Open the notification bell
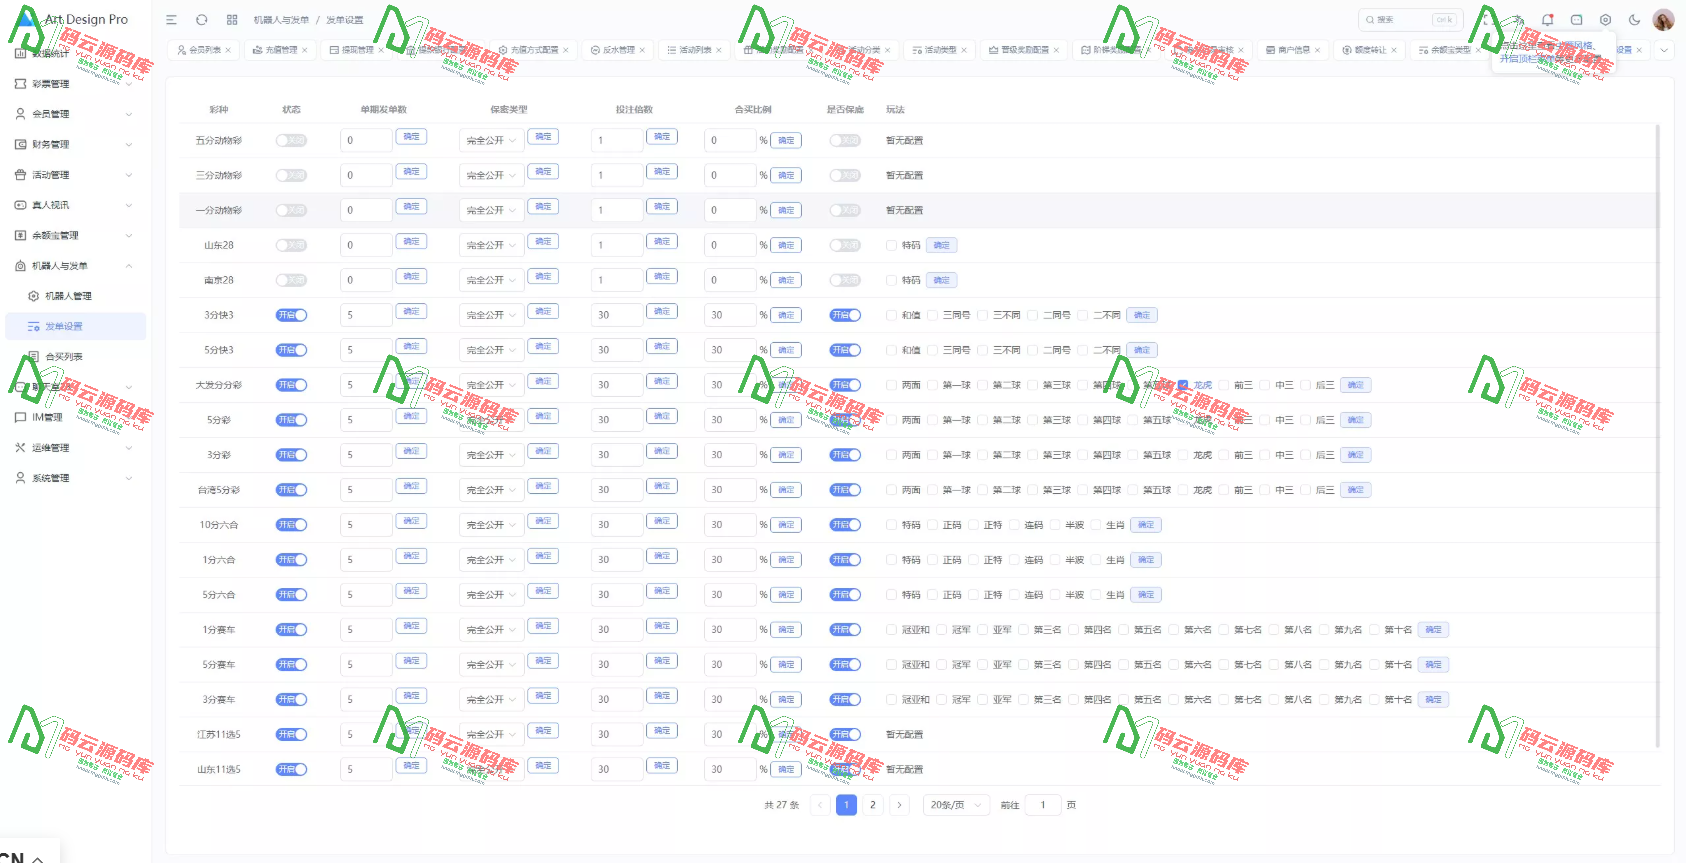This screenshot has height=863, width=1686. pos(1547,20)
